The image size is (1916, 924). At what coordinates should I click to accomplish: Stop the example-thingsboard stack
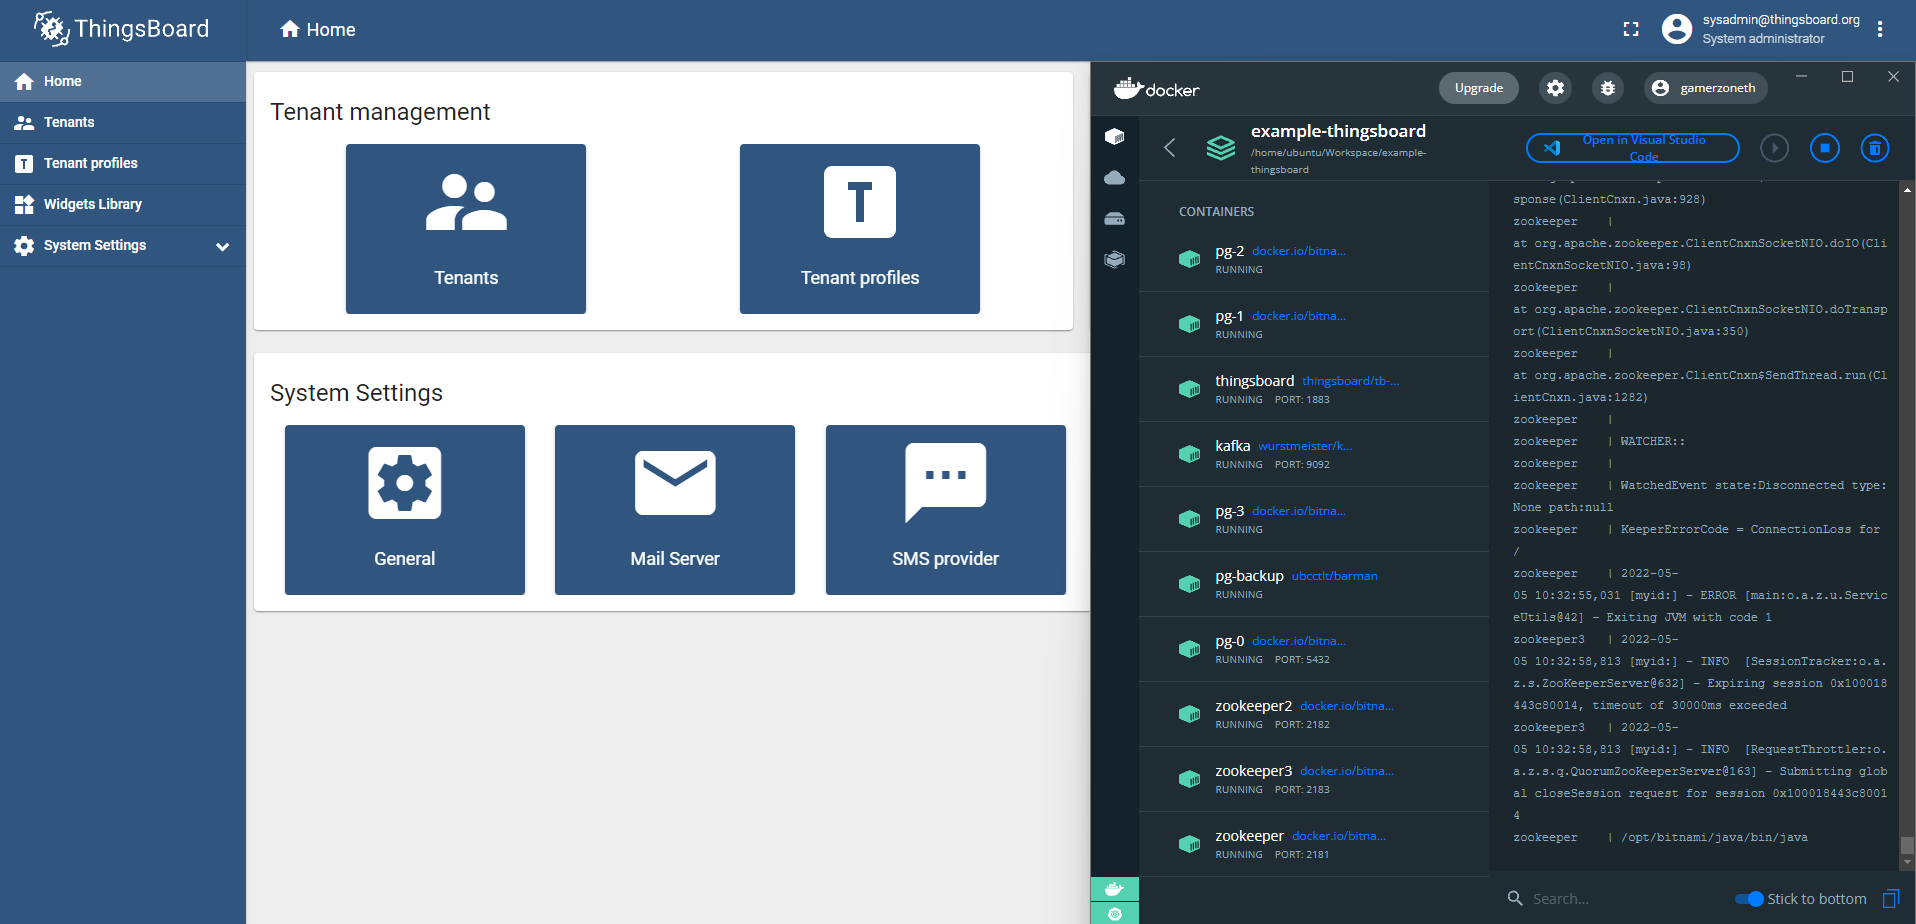point(1825,148)
